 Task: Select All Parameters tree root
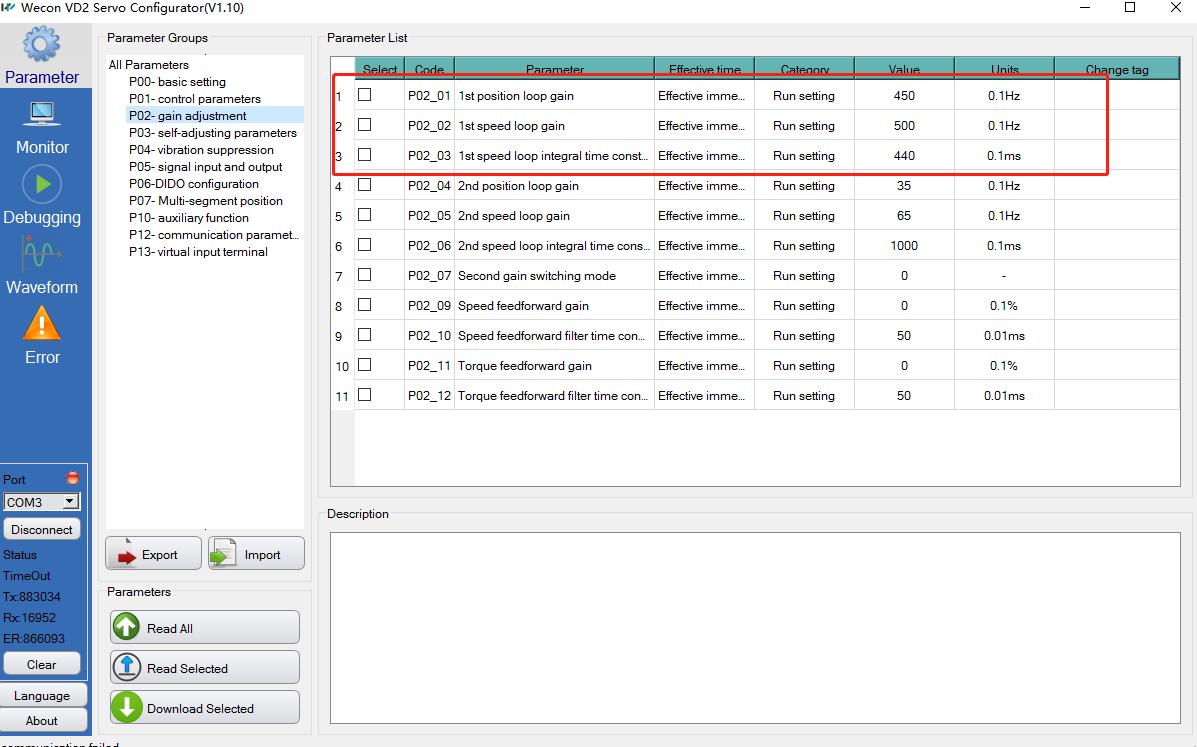coord(149,65)
